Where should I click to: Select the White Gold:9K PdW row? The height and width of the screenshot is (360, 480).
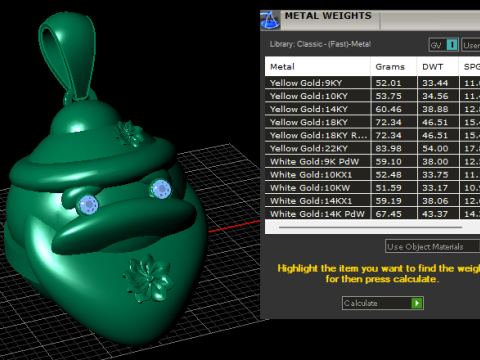pyautogui.click(x=372, y=161)
